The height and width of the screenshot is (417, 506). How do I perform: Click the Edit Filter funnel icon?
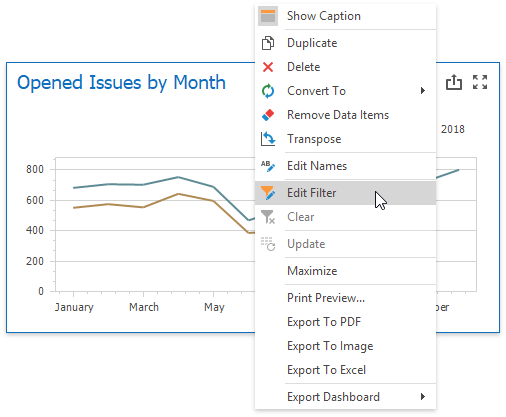coord(268,193)
